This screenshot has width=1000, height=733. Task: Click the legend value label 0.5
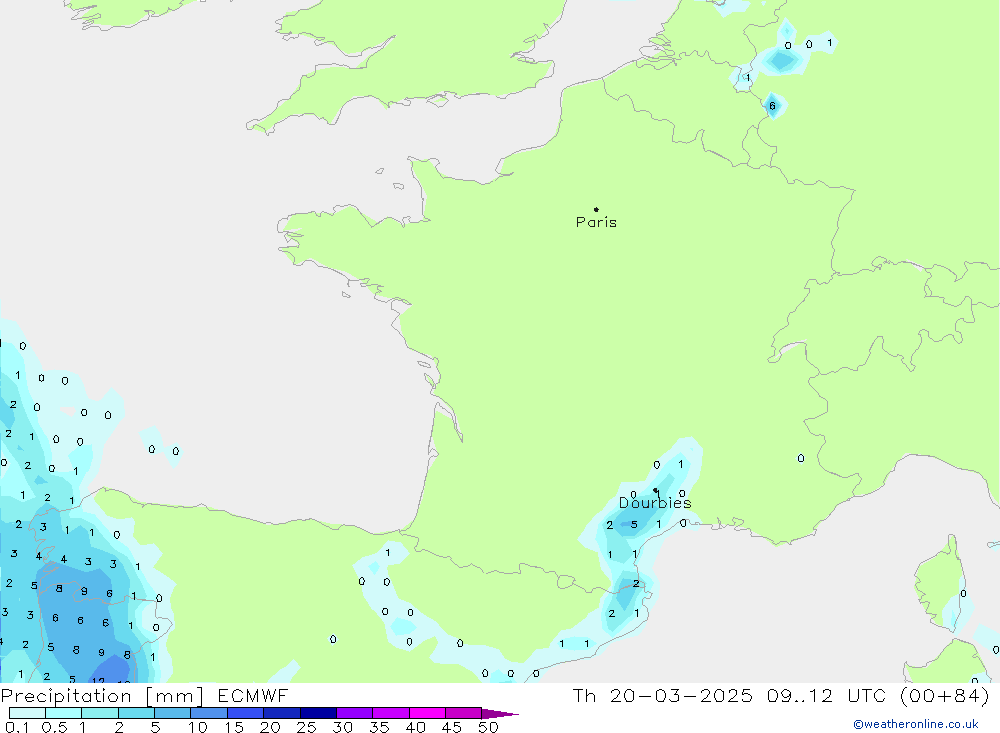(x=54, y=727)
